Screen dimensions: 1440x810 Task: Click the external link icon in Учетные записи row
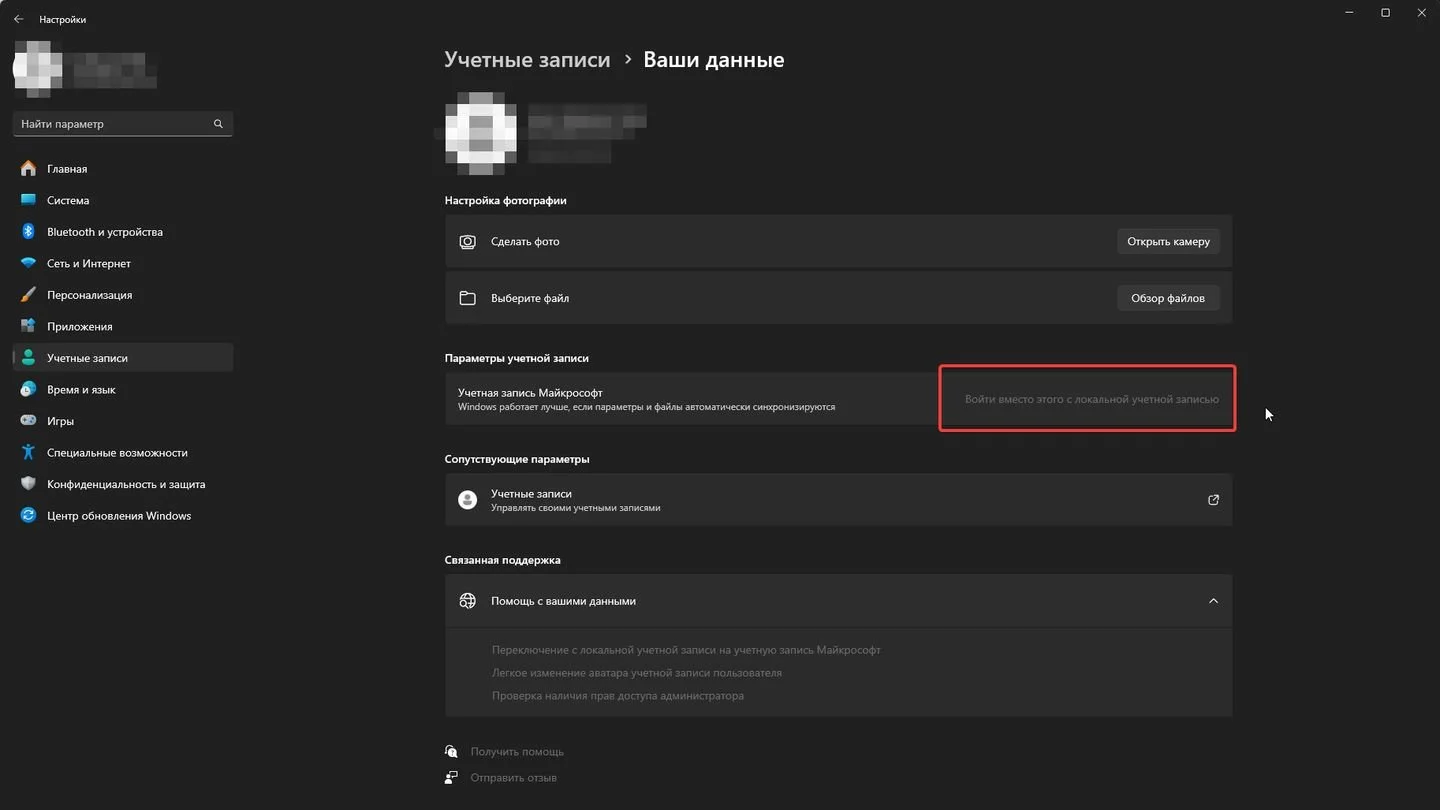(x=1213, y=500)
